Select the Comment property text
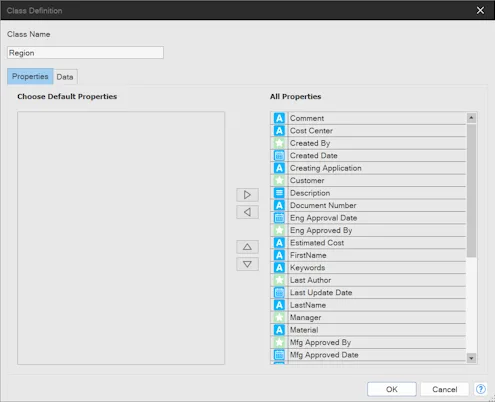495x402 pixels. point(307,118)
